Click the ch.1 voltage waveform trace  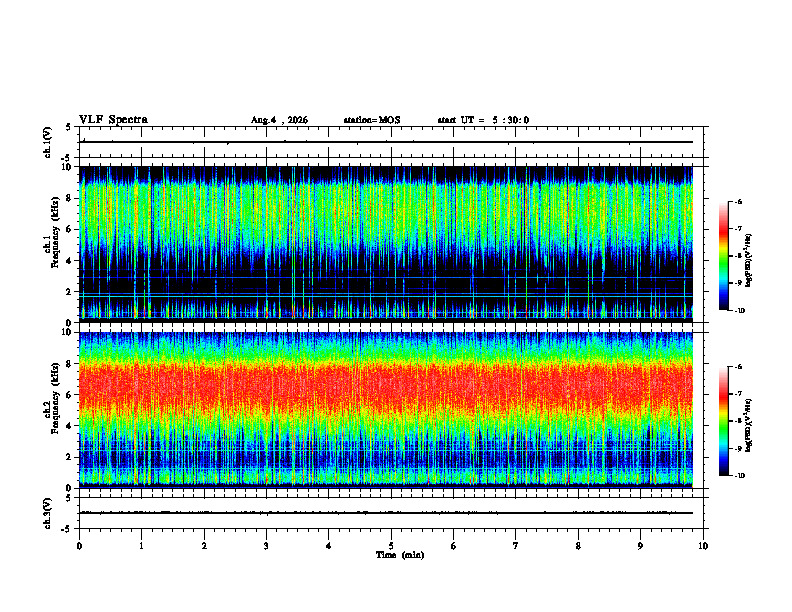(x=386, y=142)
